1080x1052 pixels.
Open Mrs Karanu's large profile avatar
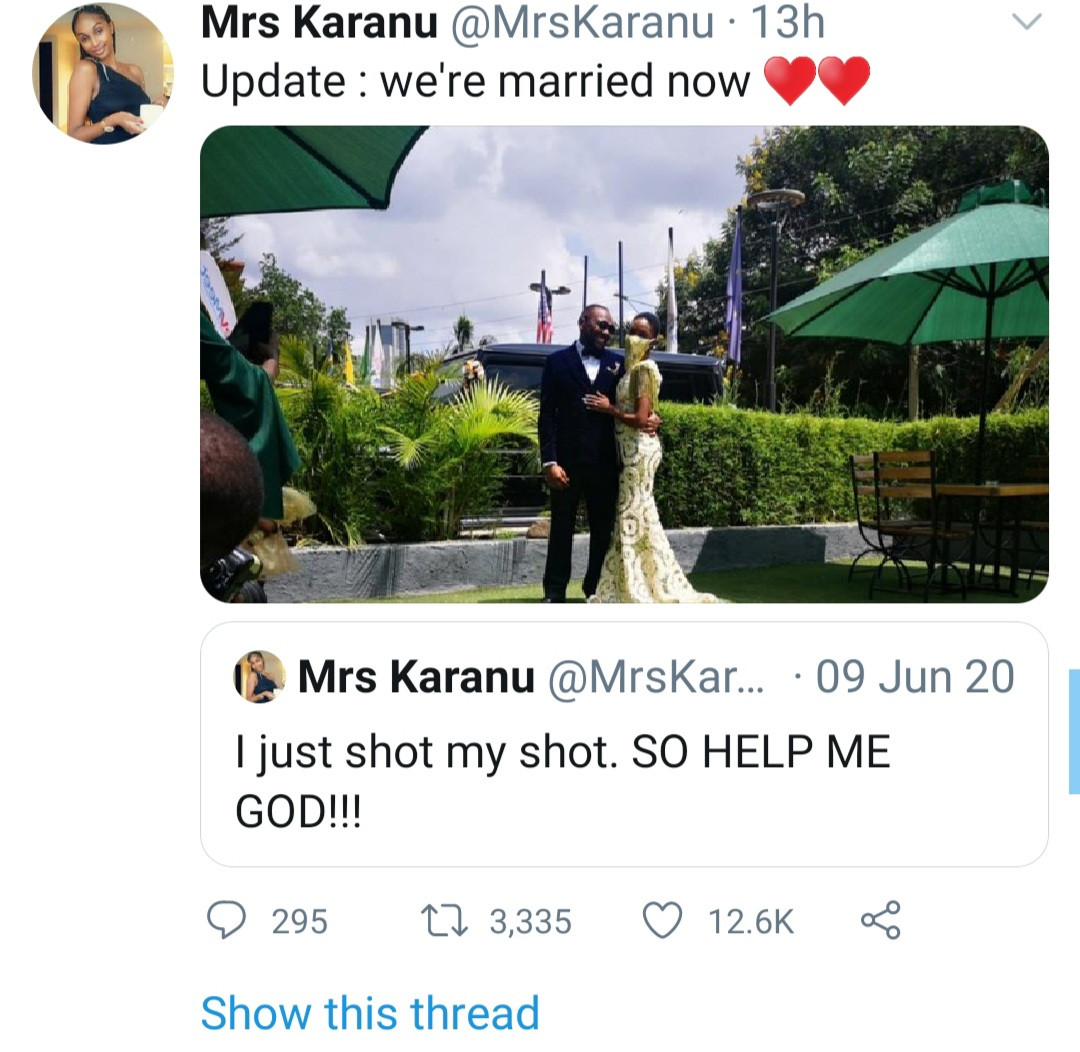[x=103, y=75]
